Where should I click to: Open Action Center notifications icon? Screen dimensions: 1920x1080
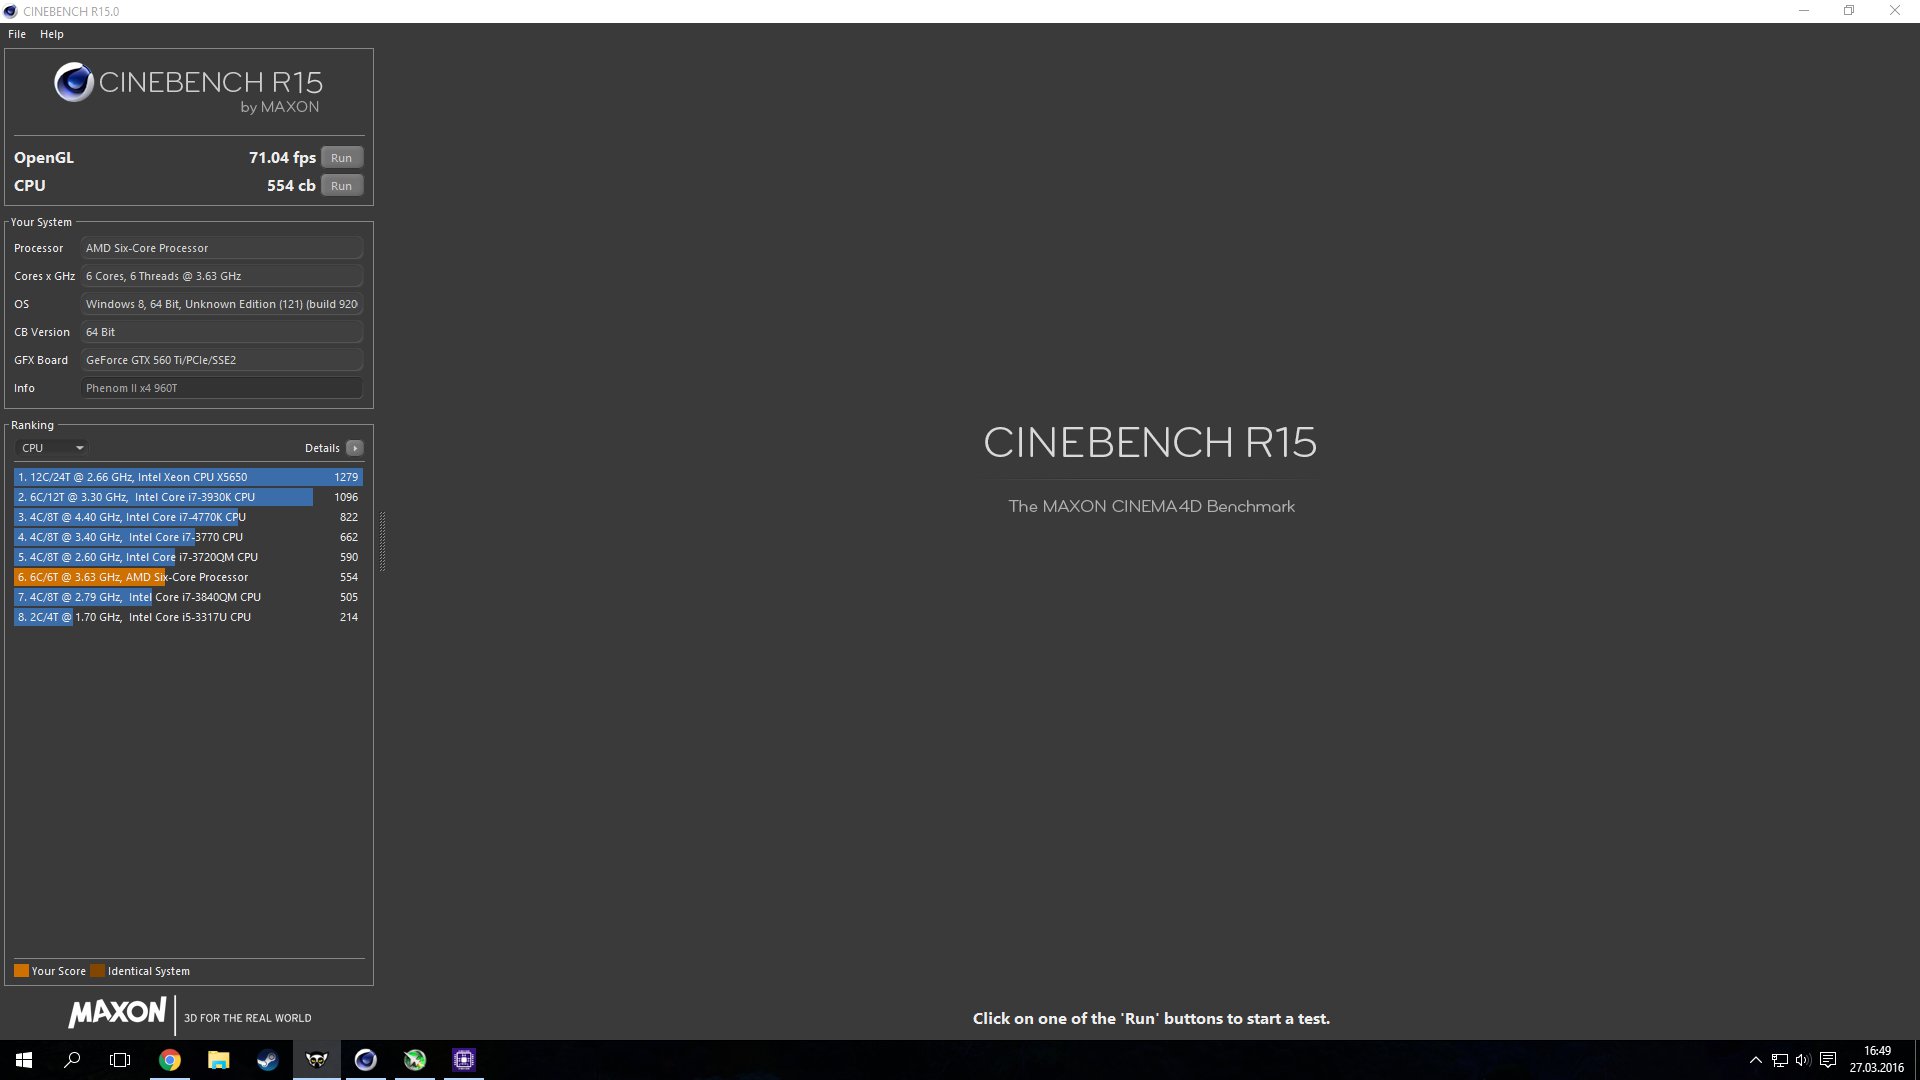[1828, 1060]
